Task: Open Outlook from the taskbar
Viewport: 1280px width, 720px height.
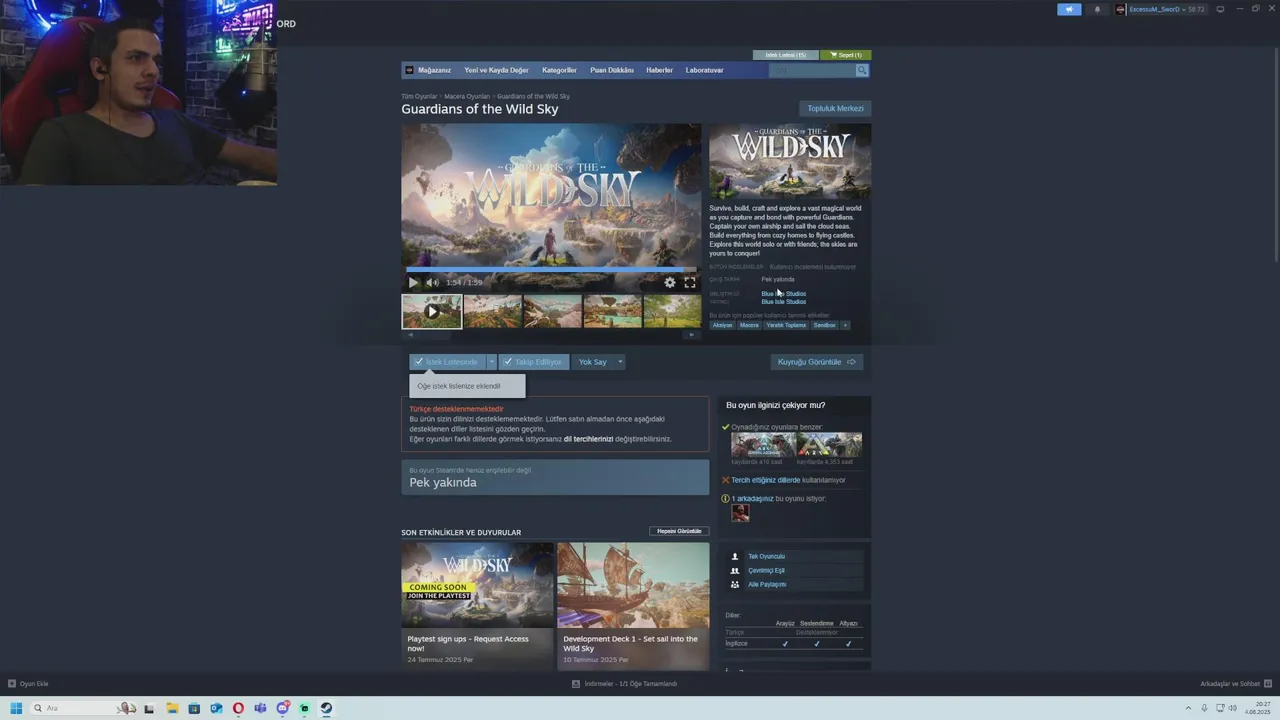Action: coord(216,708)
